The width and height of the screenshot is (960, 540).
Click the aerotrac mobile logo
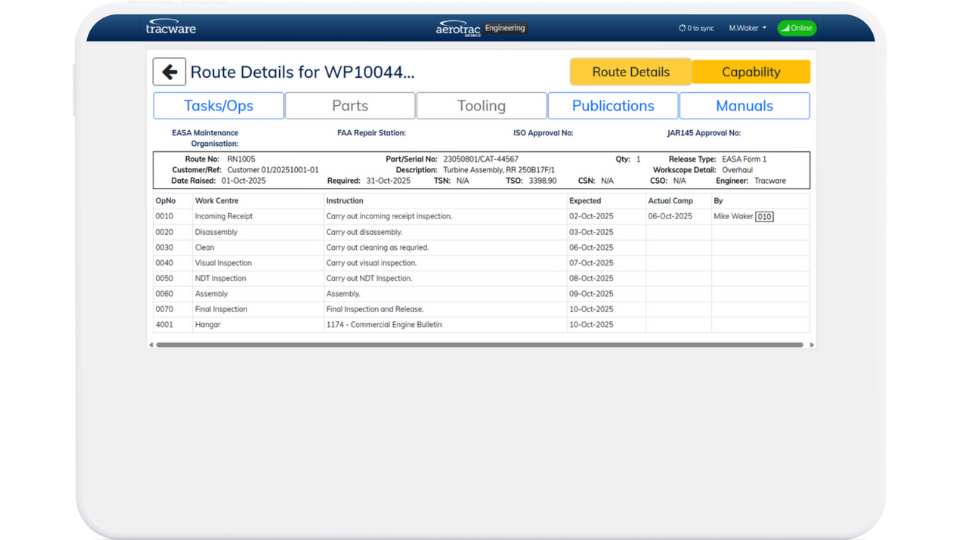point(459,28)
